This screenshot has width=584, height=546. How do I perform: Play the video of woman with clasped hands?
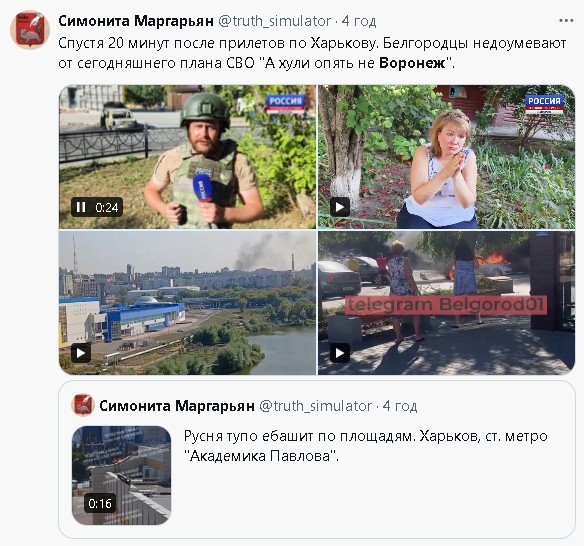tap(340, 207)
